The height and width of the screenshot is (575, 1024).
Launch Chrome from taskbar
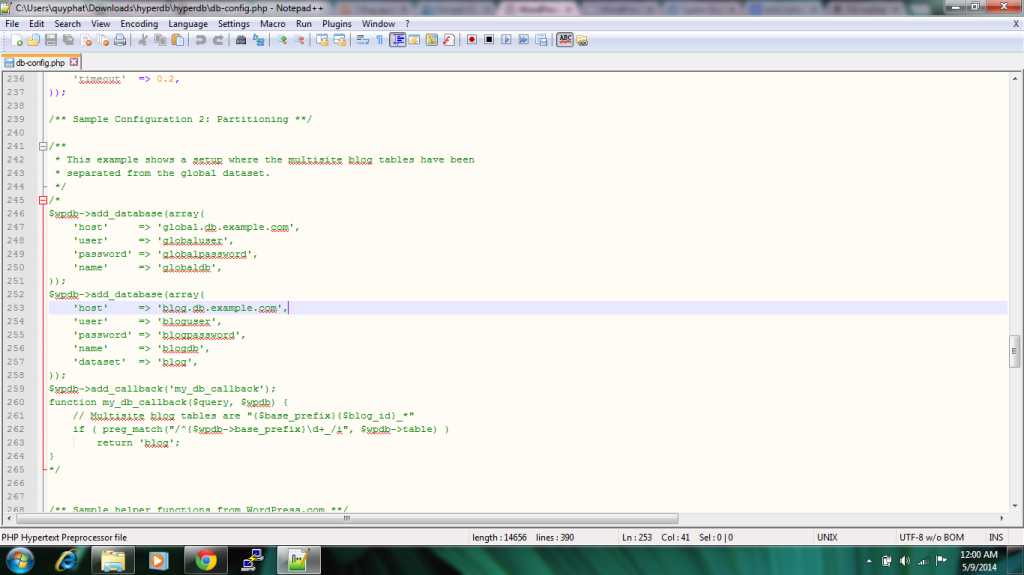click(206, 561)
